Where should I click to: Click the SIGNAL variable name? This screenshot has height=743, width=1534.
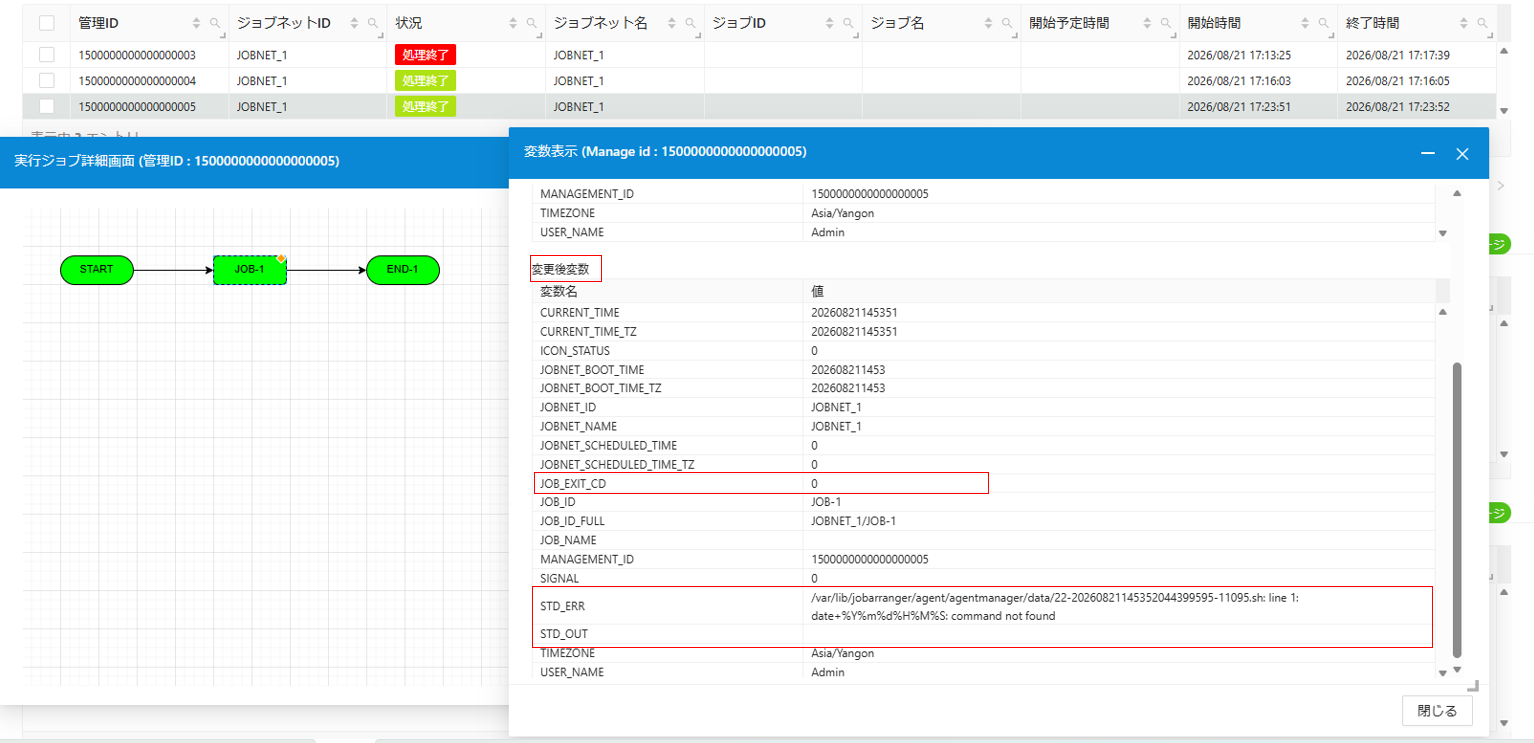(559, 578)
